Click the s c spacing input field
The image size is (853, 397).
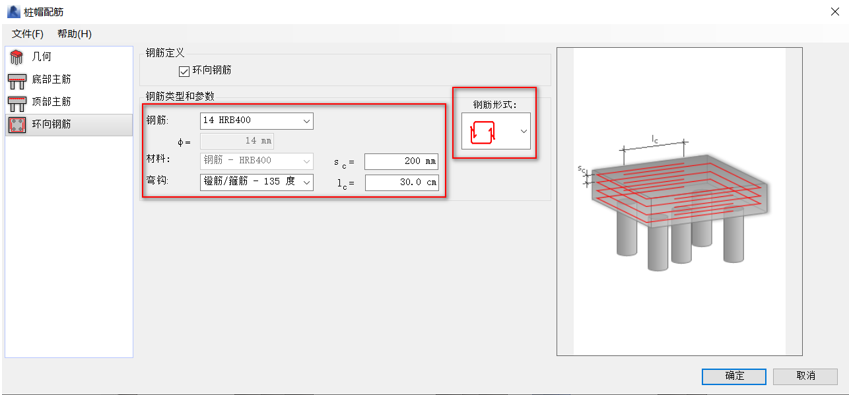(401, 162)
